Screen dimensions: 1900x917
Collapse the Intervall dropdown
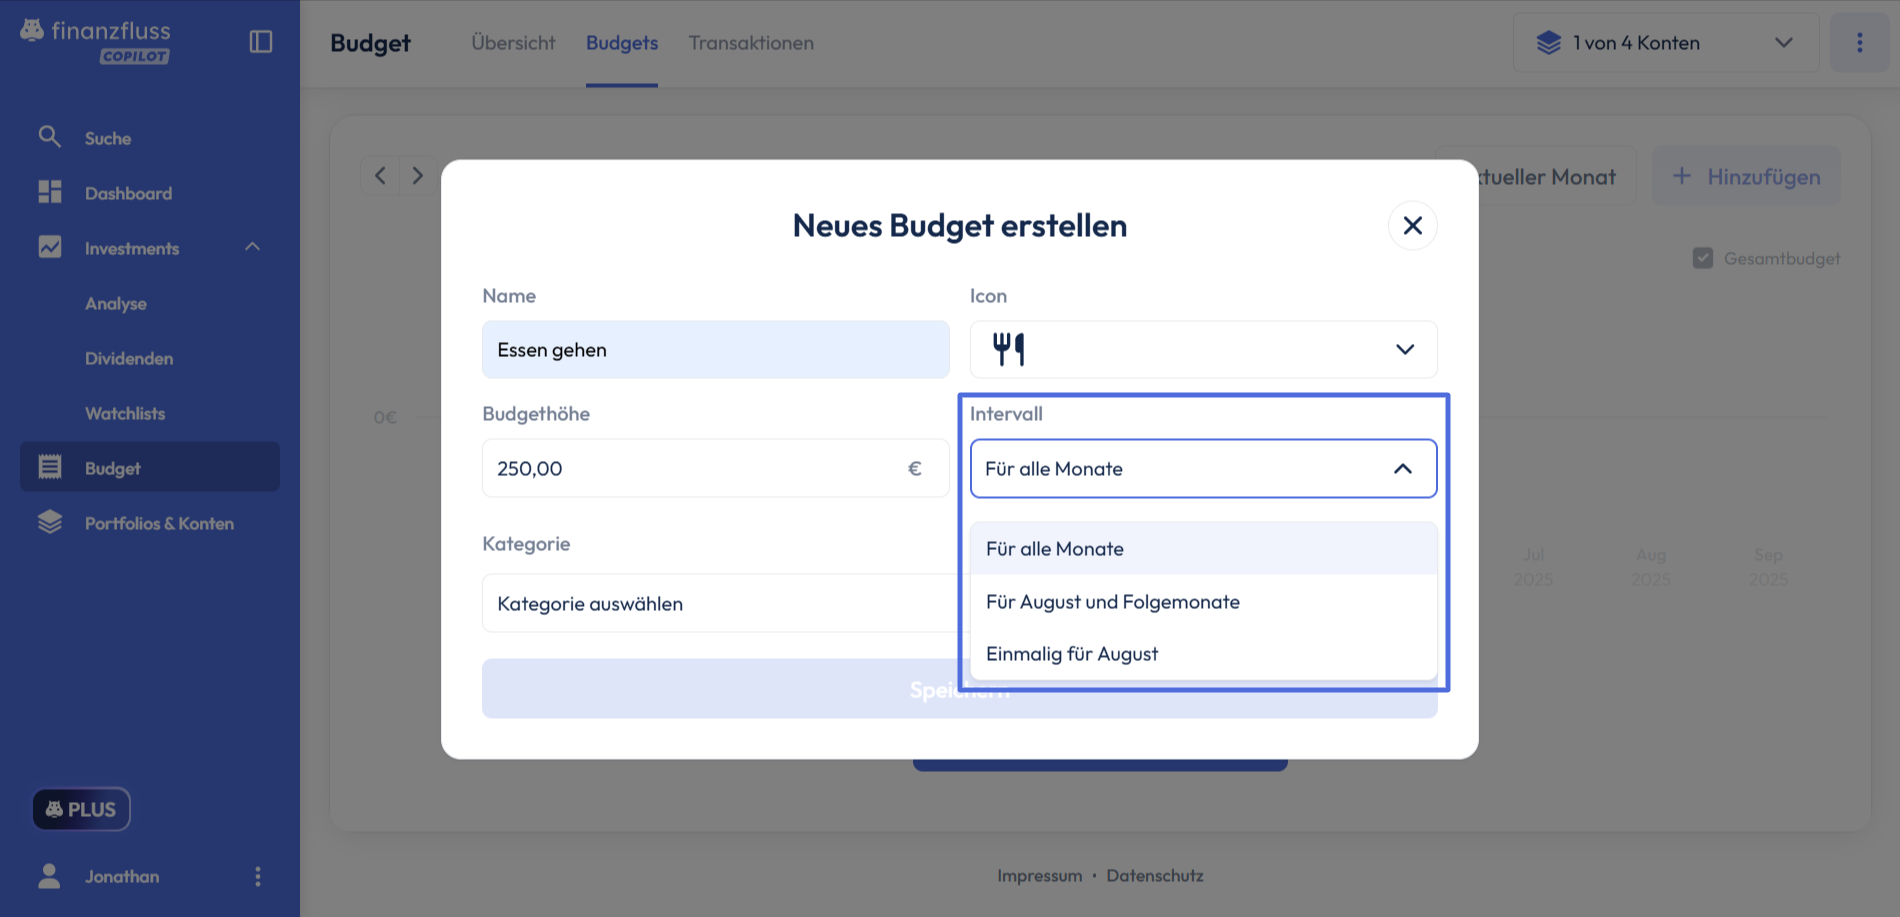click(1403, 469)
